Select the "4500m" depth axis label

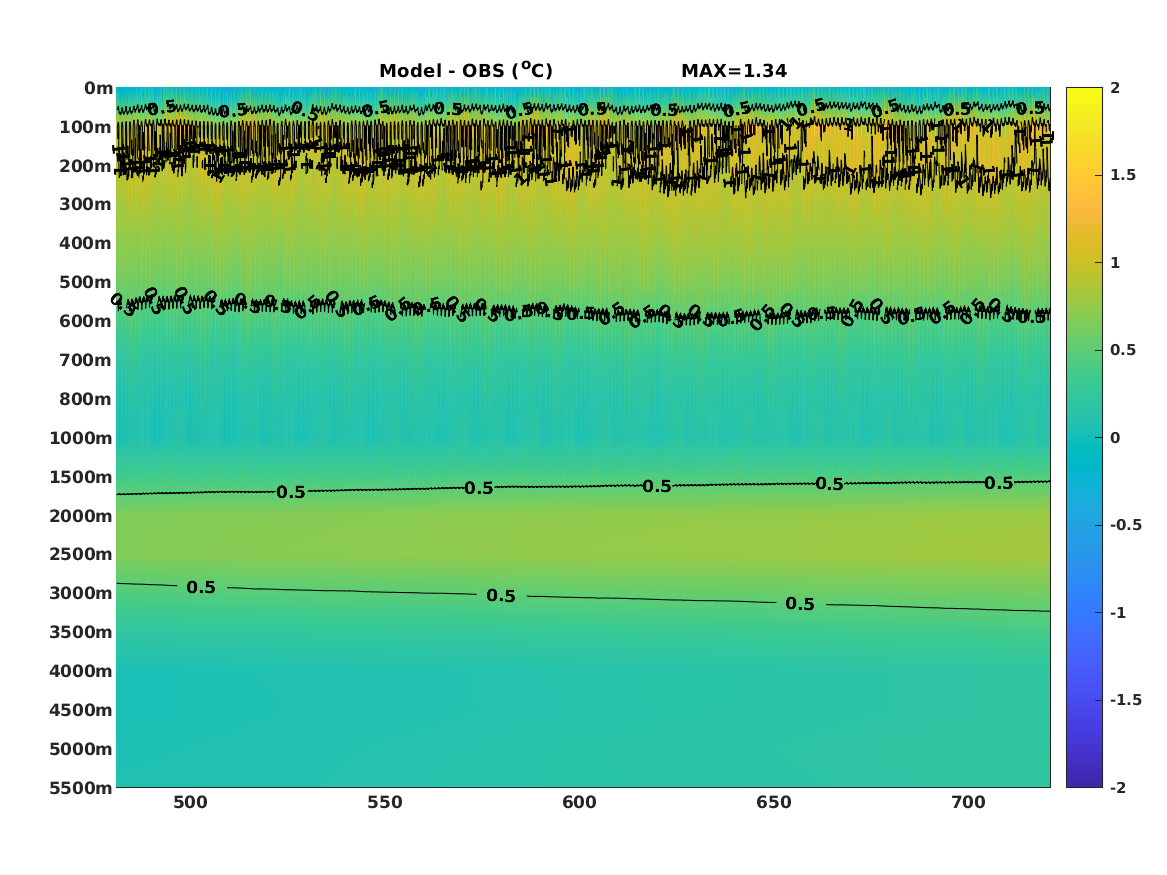81,710
